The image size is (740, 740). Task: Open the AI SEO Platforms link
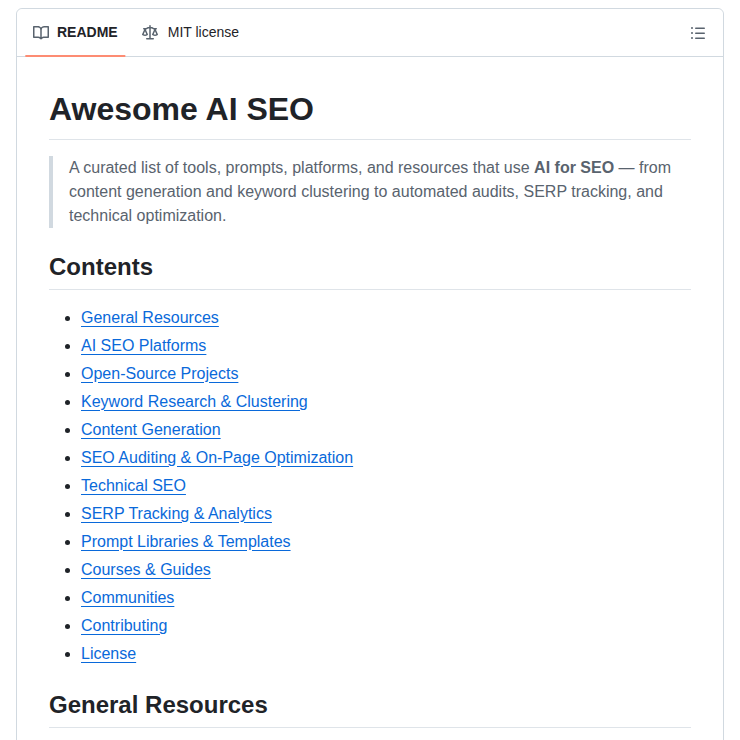pos(143,345)
